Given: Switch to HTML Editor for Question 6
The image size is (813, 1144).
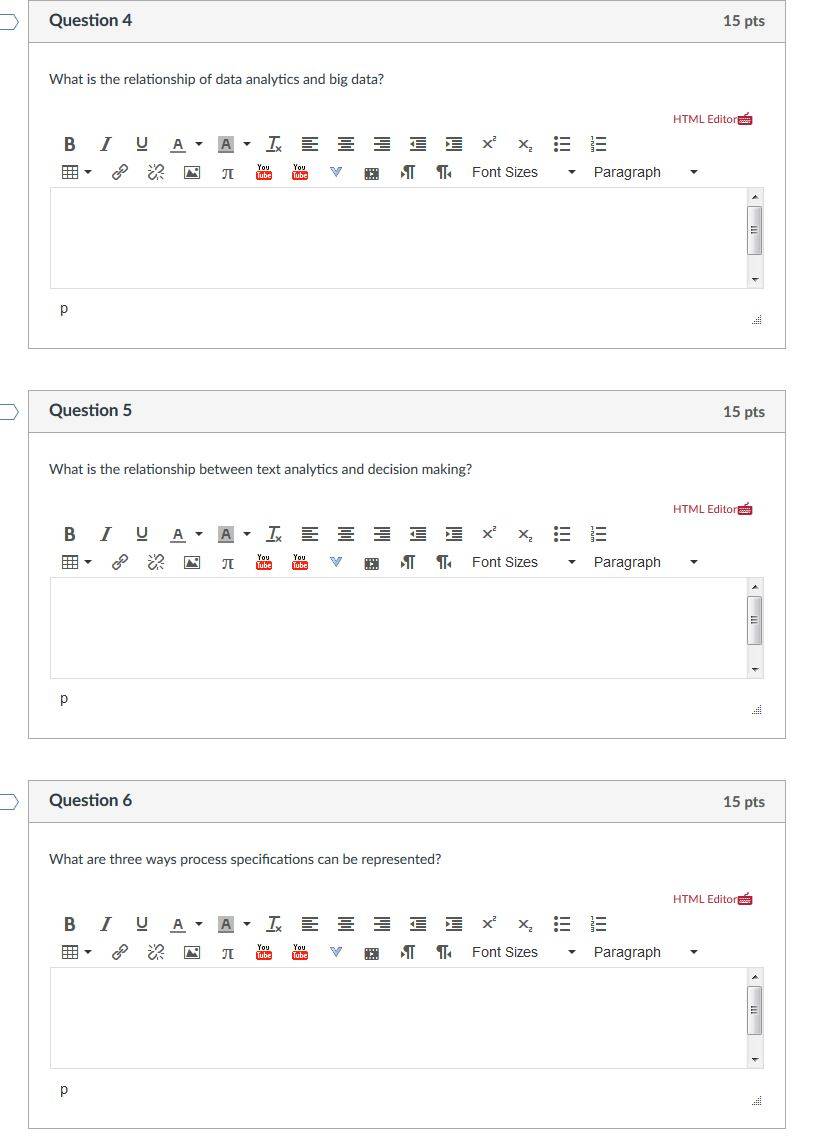Looking at the screenshot, I should click(x=712, y=899).
